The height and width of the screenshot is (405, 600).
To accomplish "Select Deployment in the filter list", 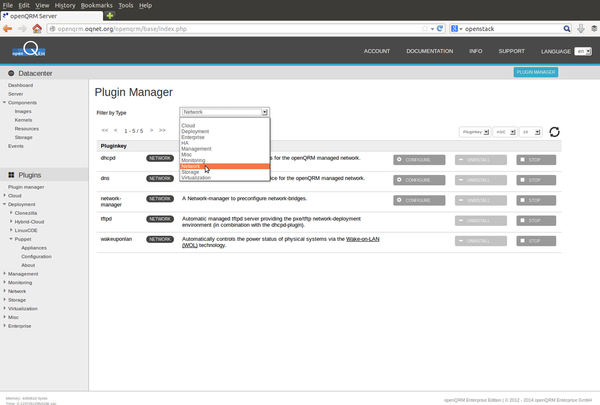I will pos(225,131).
